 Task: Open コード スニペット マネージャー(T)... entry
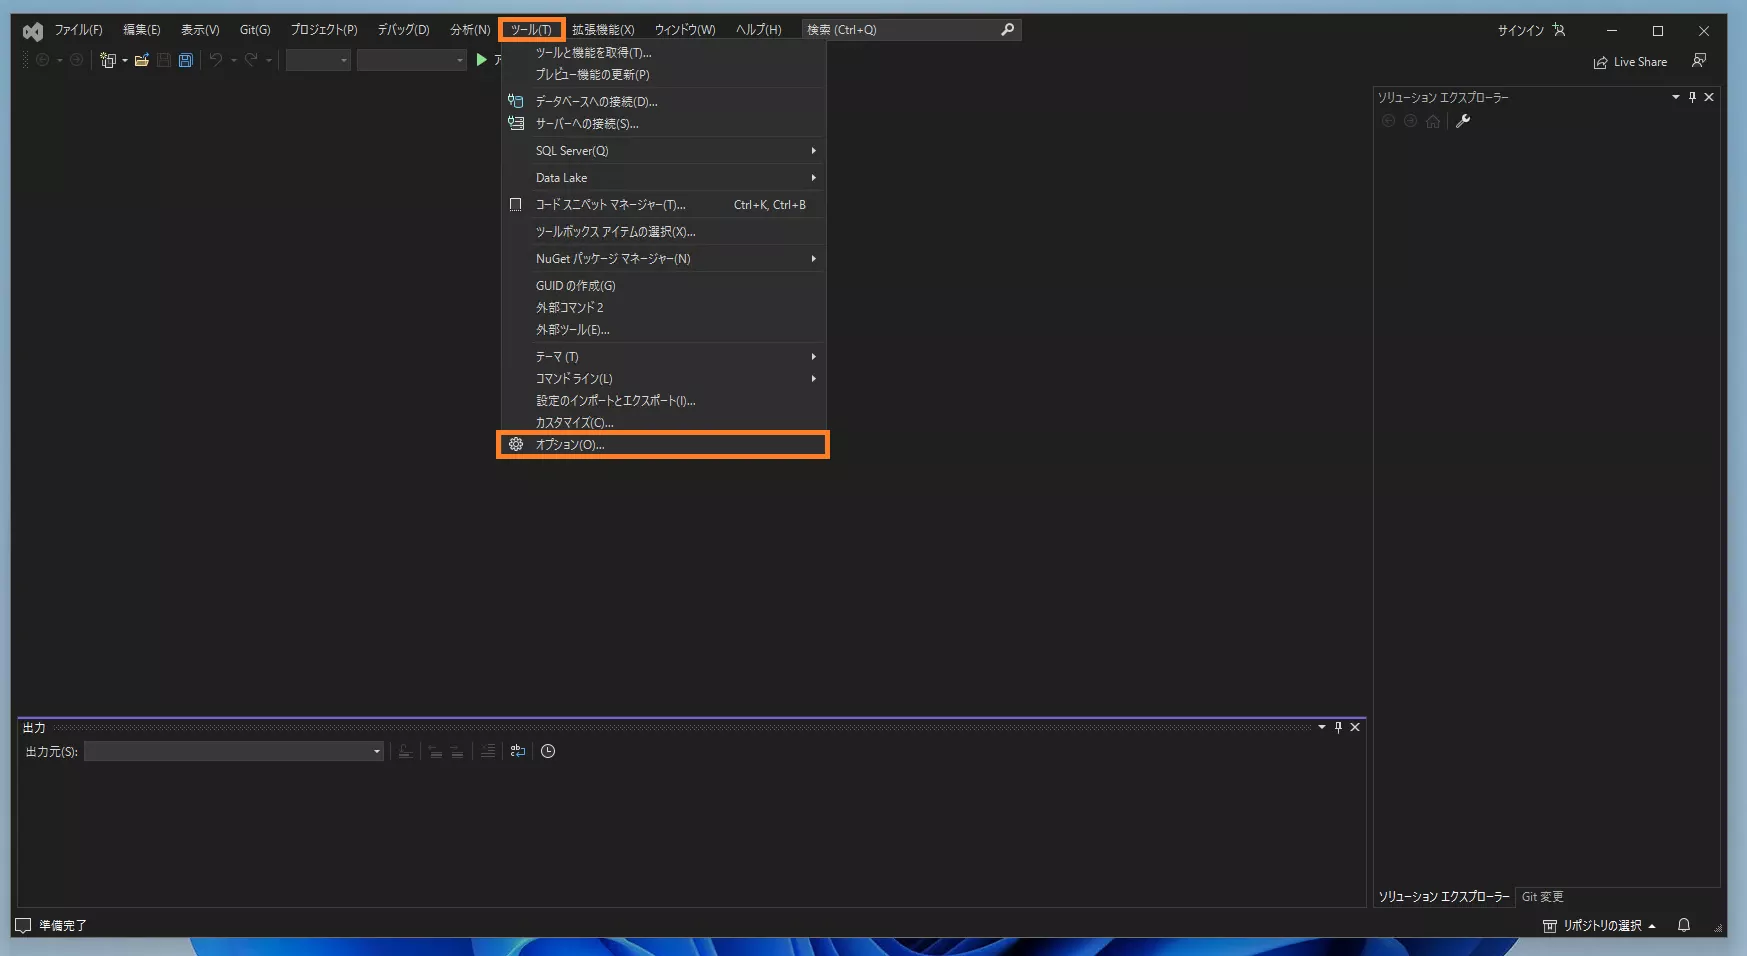[x=664, y=205]
